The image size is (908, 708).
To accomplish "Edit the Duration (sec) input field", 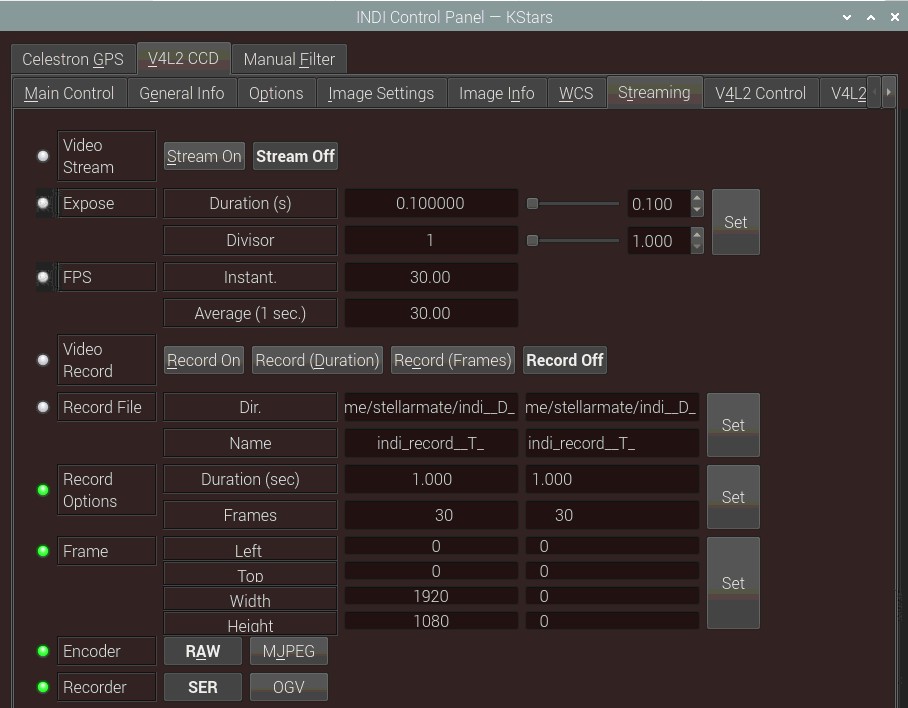I will pos(612,479).
